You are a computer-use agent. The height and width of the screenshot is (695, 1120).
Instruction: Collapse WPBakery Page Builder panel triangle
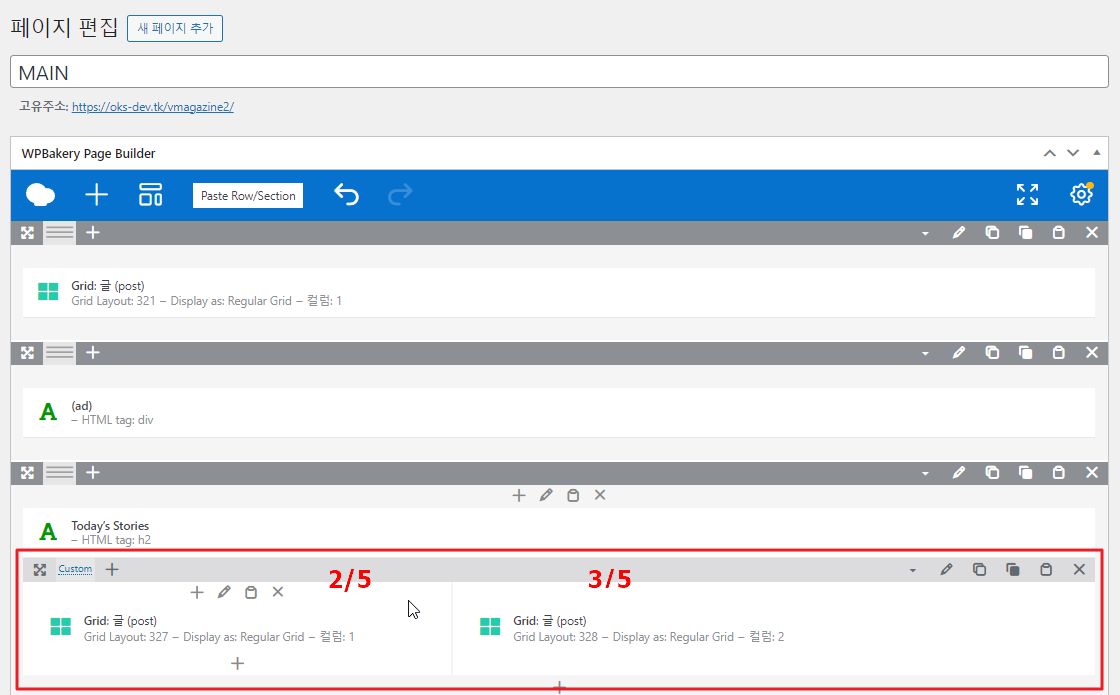[x=1096, y=153]
